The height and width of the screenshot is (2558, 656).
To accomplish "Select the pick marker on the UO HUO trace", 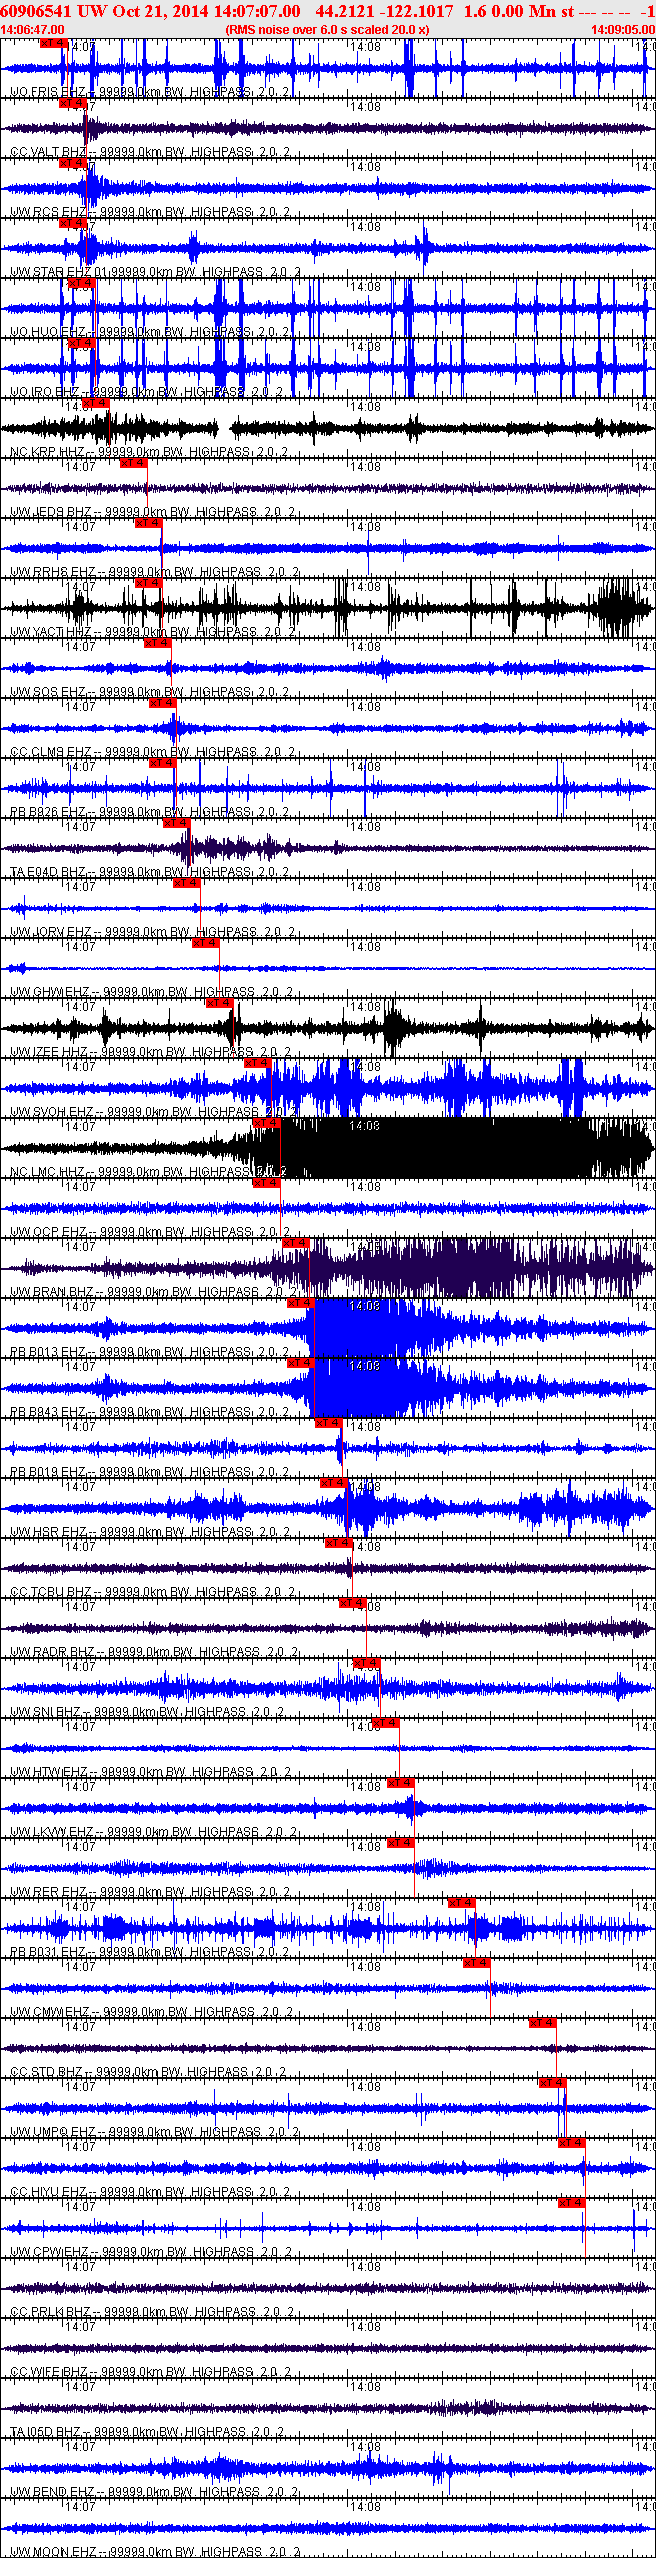I will [81, 283].
